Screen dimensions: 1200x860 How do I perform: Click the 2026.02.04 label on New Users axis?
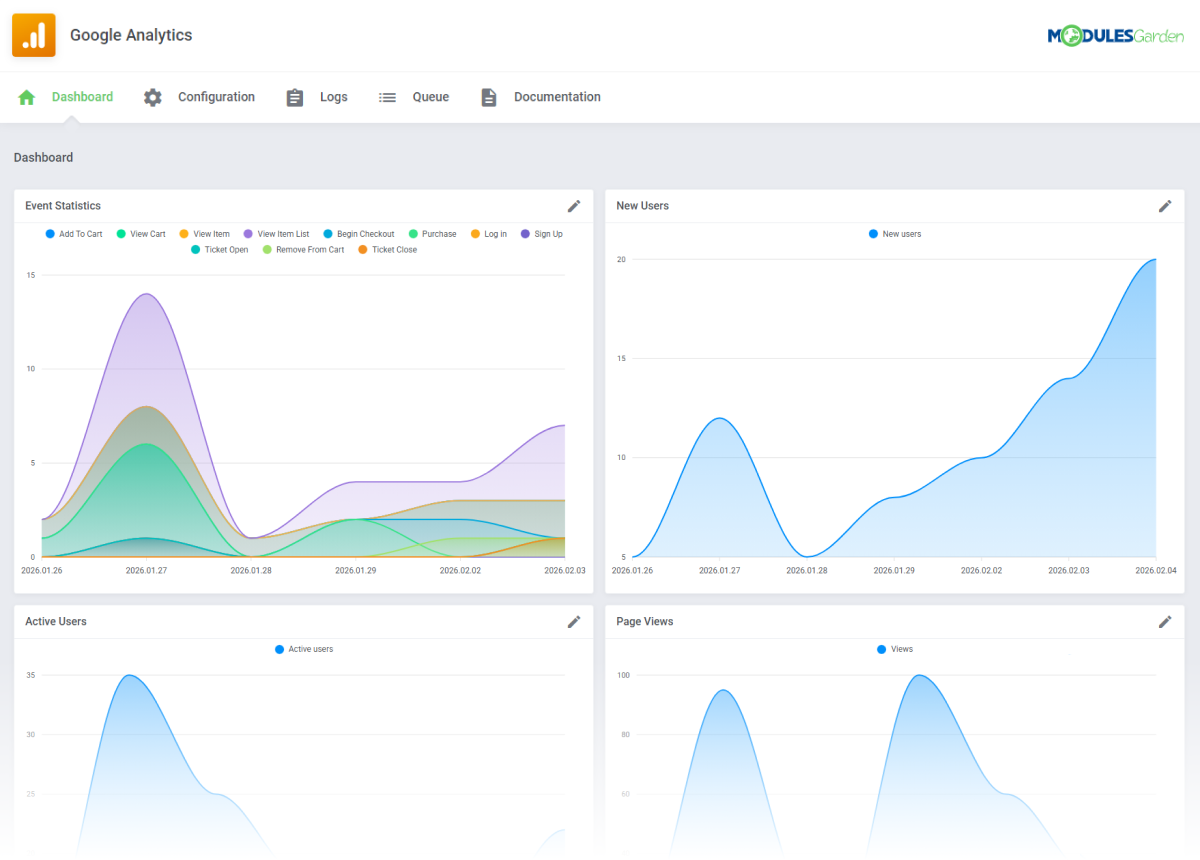(1155, 570)
